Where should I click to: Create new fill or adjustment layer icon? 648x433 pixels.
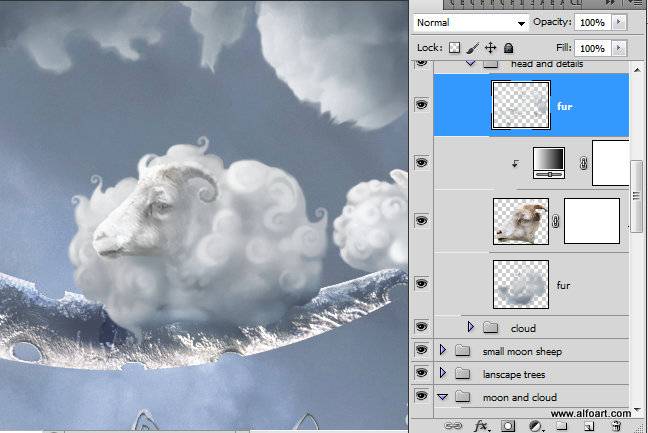pyautogui.click(x=536, y=426)
